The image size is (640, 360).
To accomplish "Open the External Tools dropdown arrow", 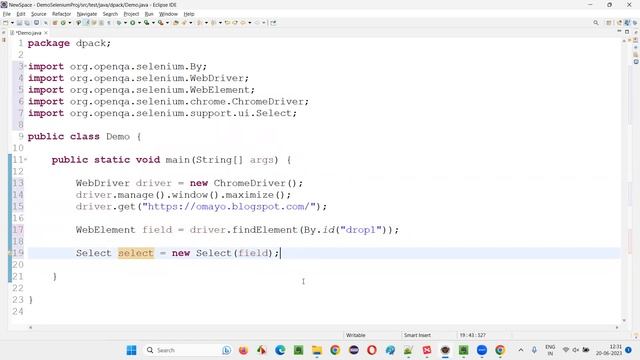I will pyautogui.click(x=167, y=23).
